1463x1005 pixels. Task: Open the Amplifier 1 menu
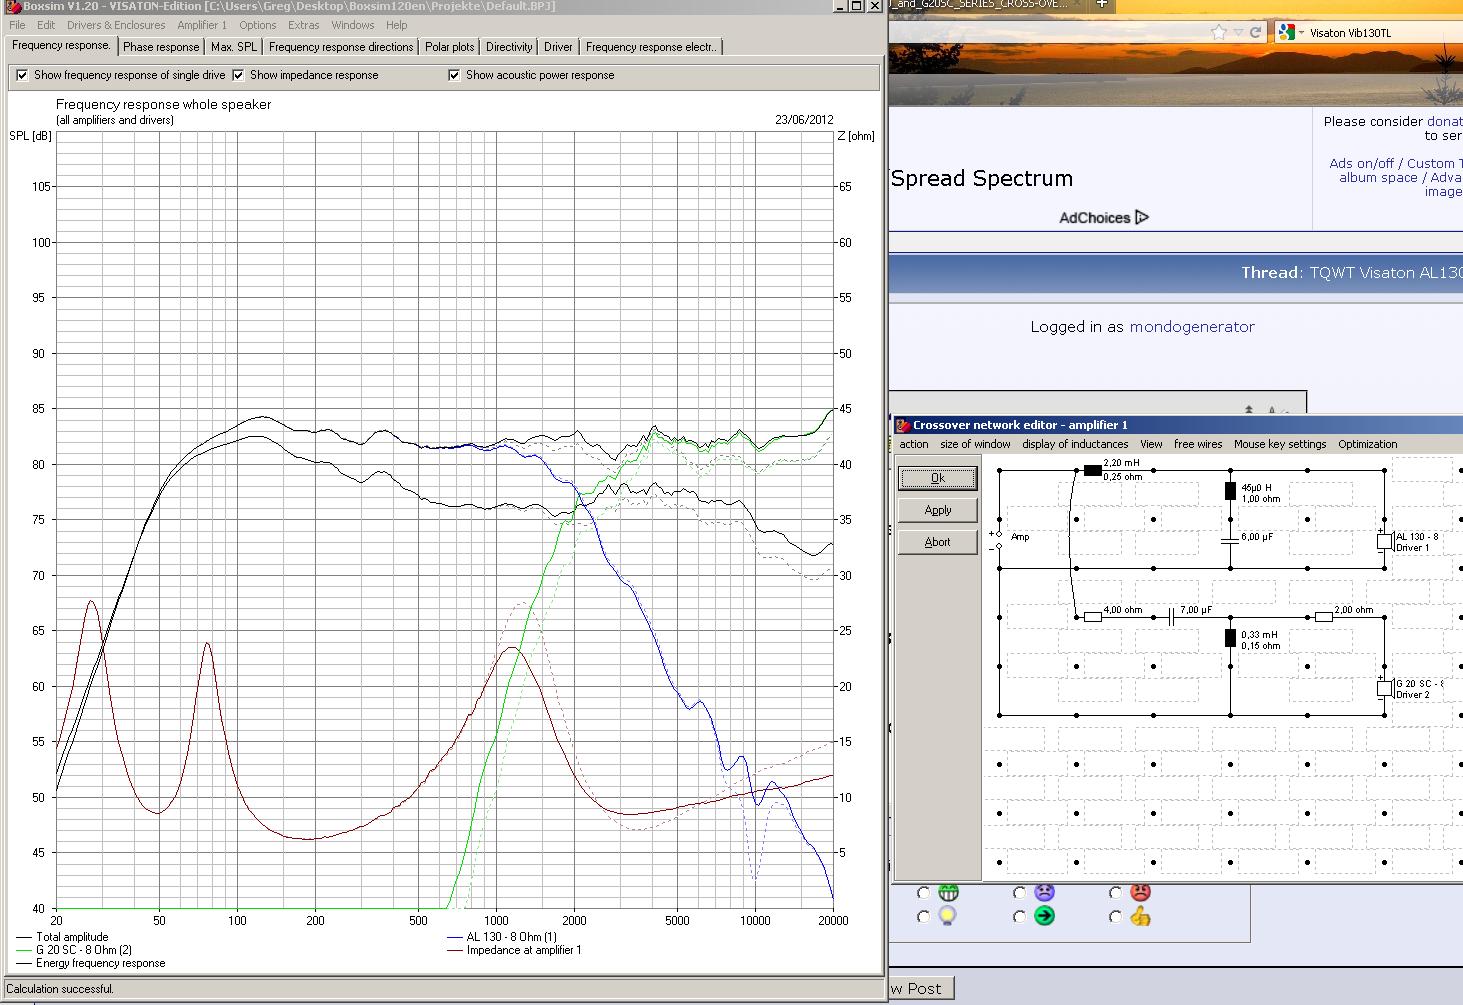202,25
